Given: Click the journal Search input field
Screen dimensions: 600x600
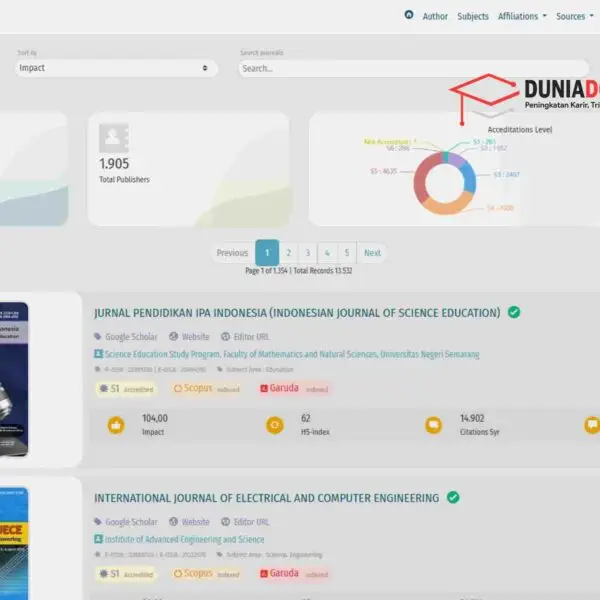Looking at the screenshot, I should (414, 68).
